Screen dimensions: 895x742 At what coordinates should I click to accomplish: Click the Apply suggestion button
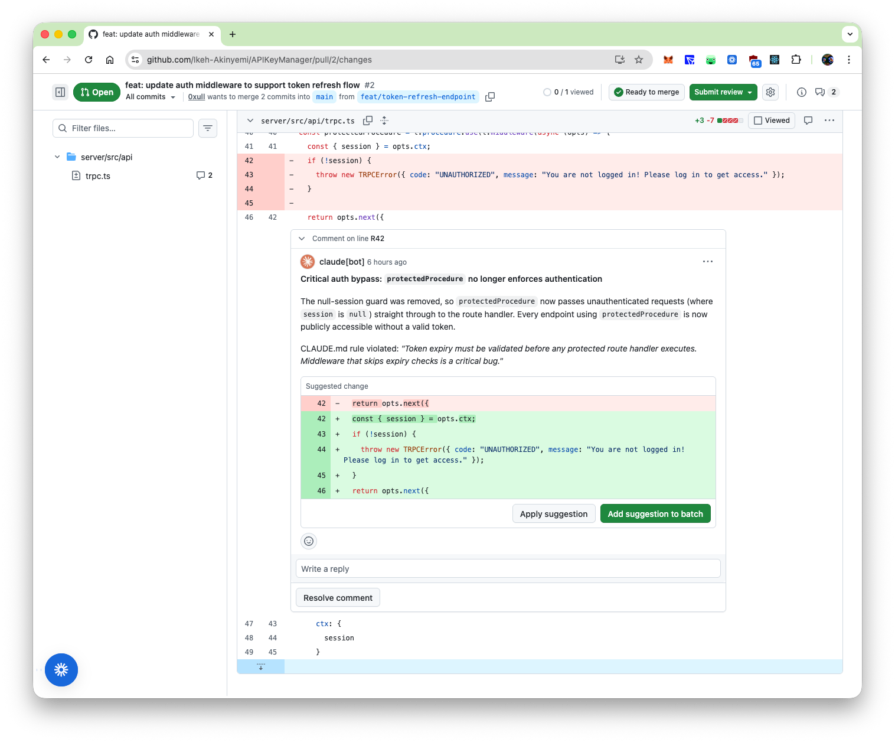pos(553,514)
